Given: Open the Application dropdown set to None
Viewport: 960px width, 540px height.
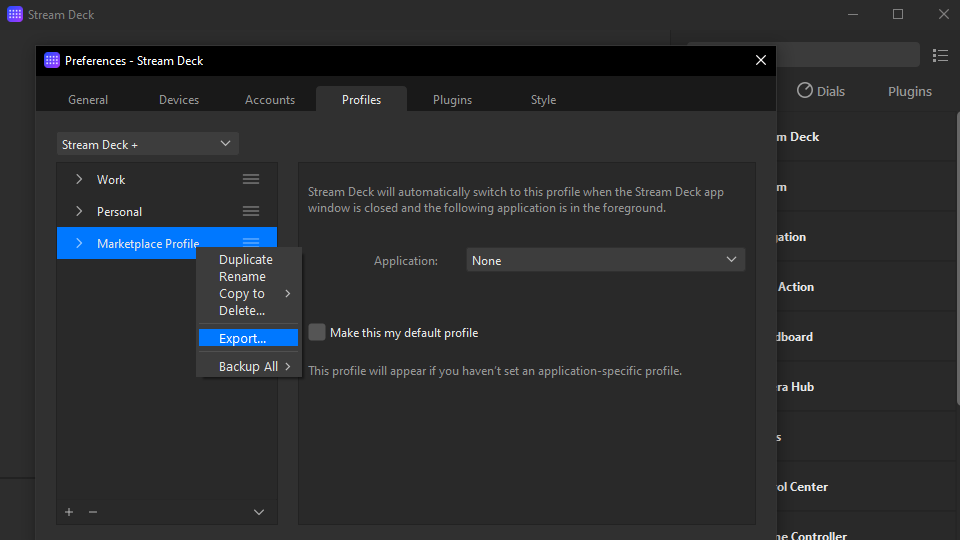Looking at the screenshot, I should (x=605, y=260).
